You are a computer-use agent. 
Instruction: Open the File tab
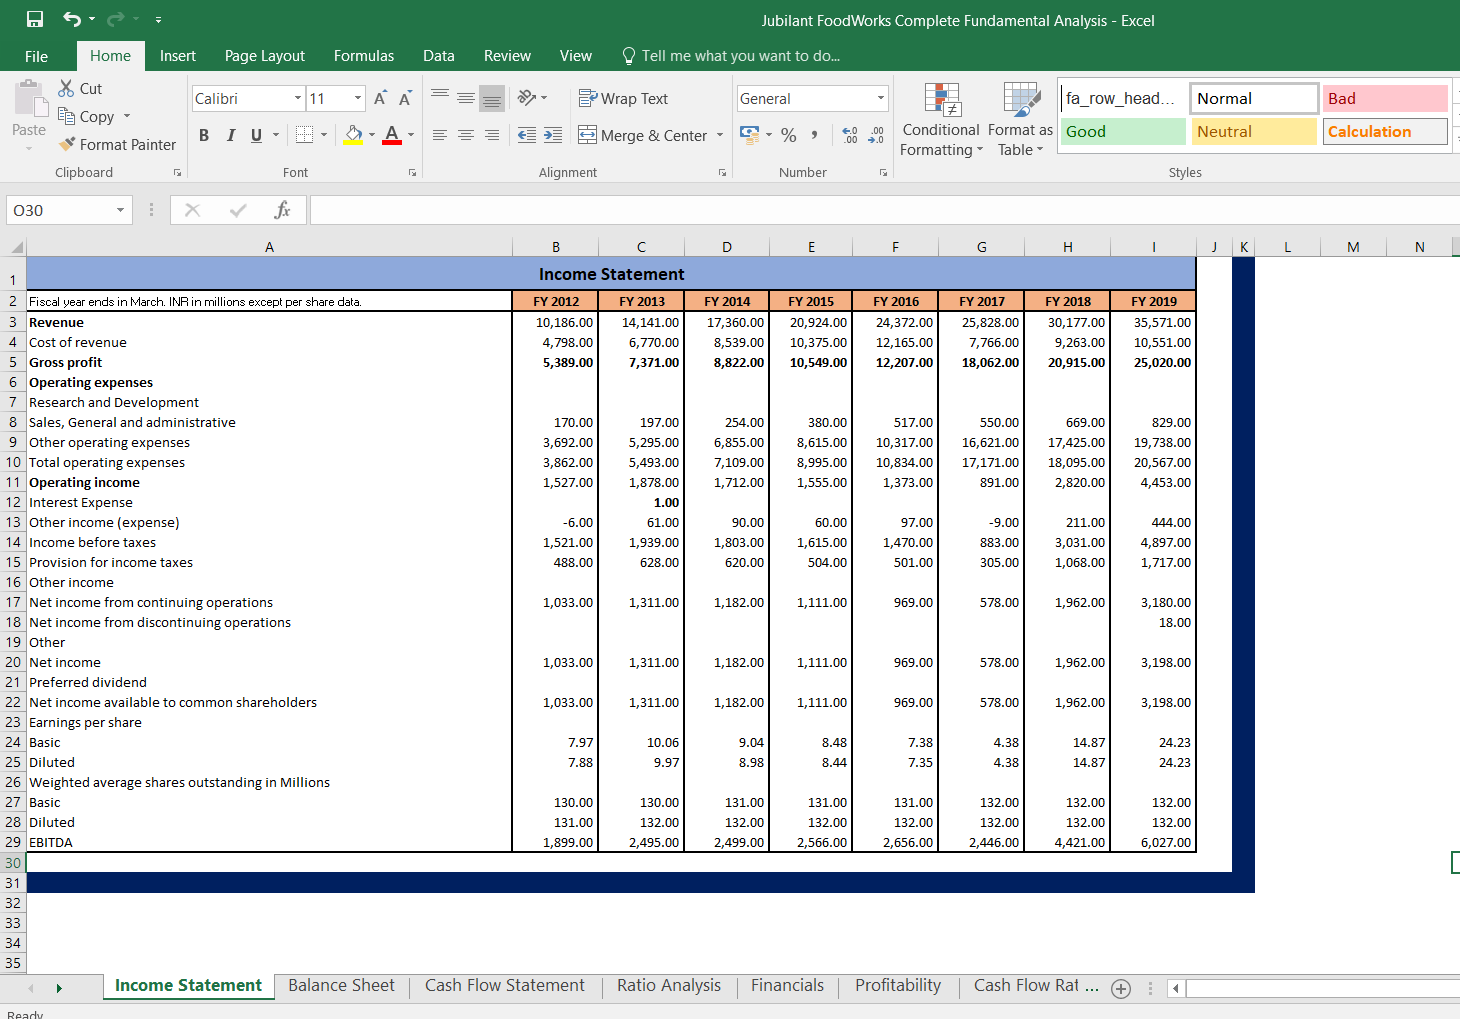click(37, 56)
